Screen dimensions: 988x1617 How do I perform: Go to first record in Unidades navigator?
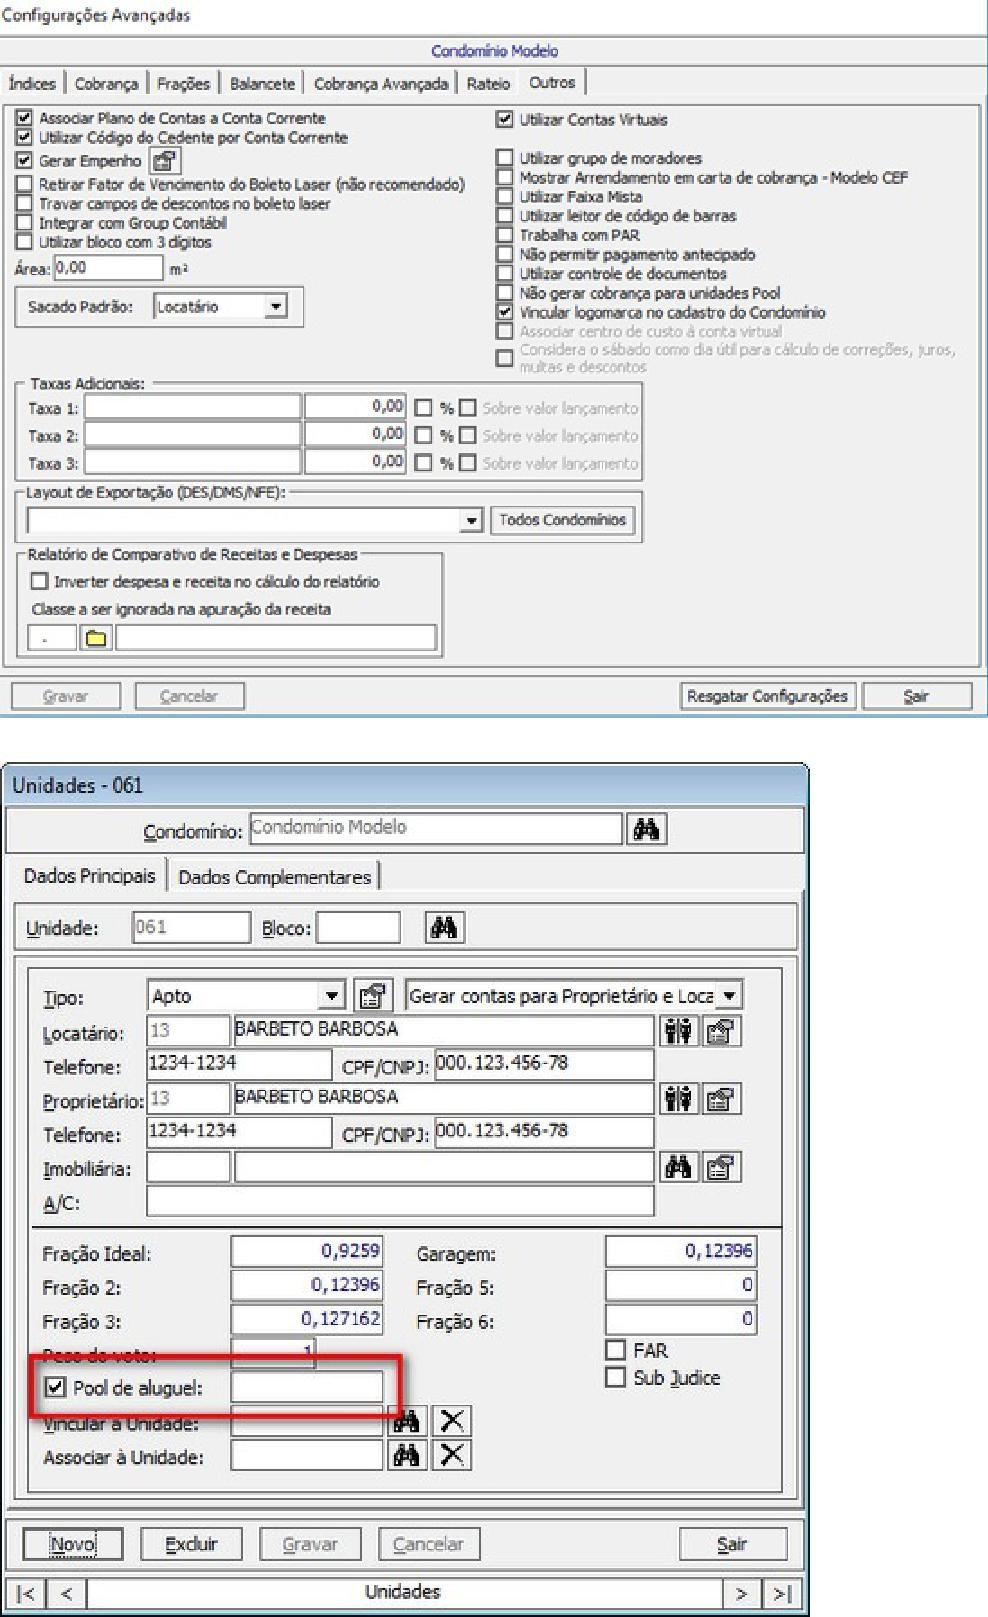point(28,1593)
